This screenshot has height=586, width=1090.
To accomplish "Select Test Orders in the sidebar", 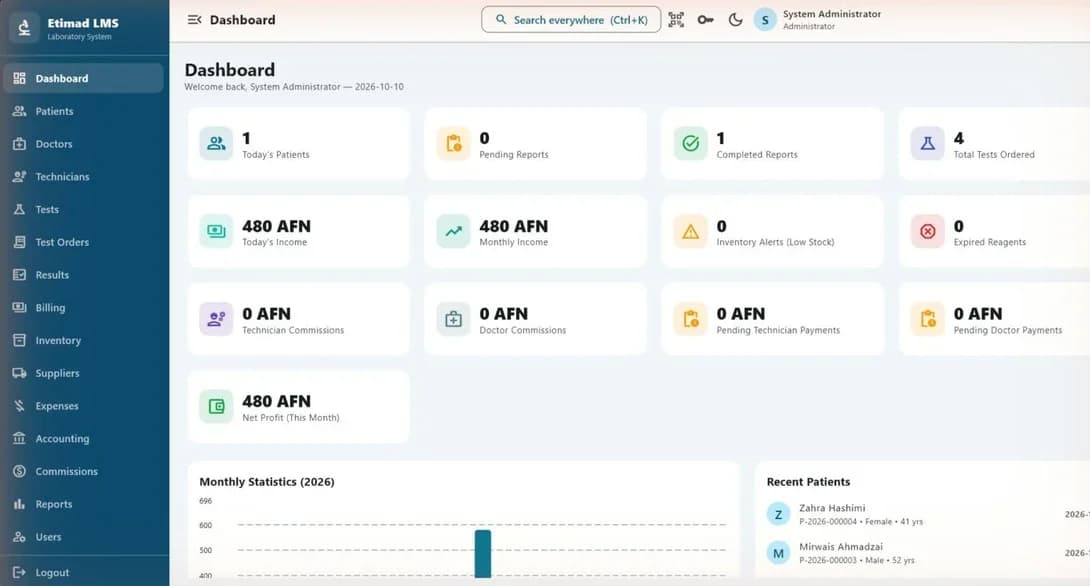I will (x=83, y=242).
